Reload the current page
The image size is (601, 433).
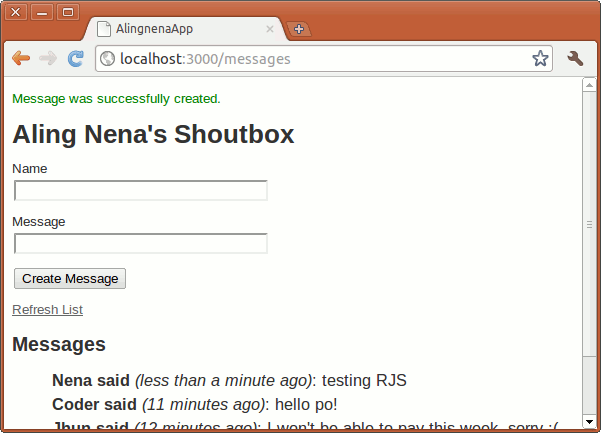pyautogui.click(x=75, y=59)
